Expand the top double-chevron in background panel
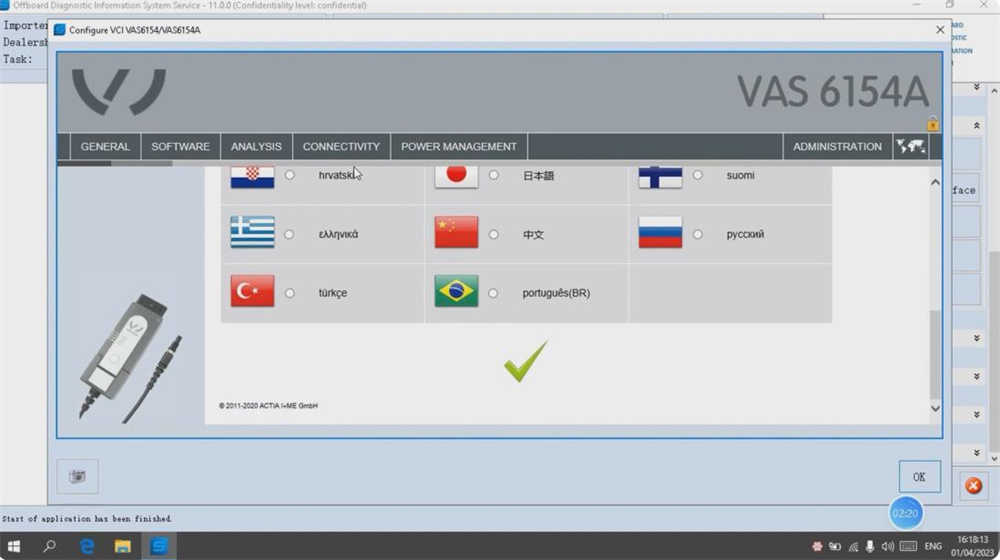Viewport: 1000px width, 560px height. 976,87
